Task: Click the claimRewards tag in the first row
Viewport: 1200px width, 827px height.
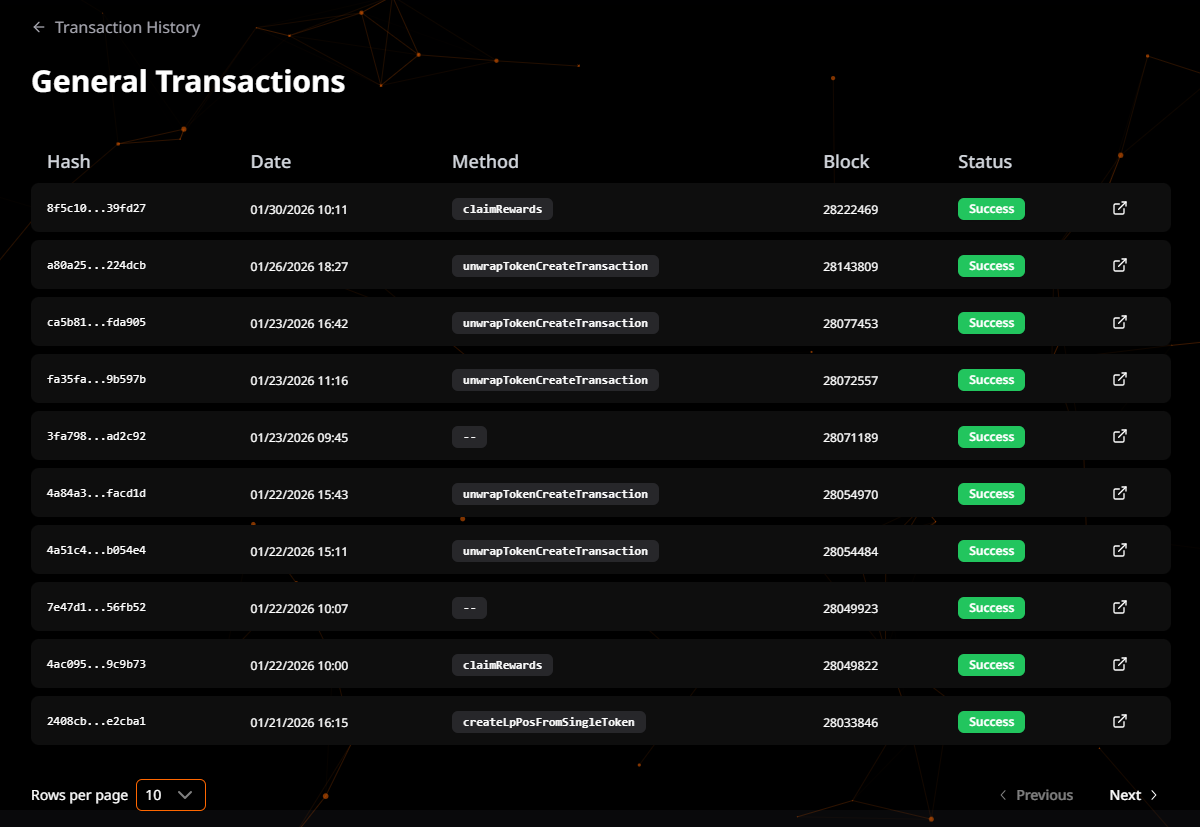Action: click(502, 209)
